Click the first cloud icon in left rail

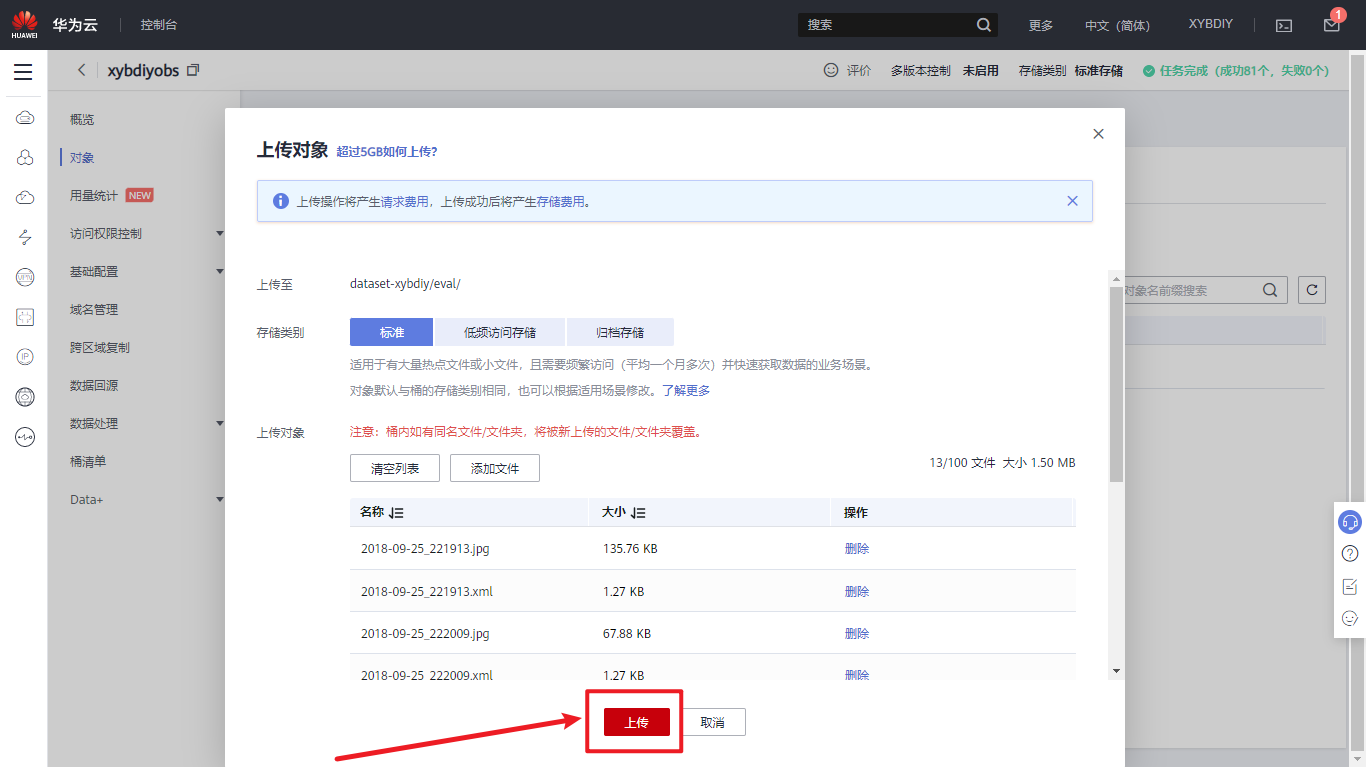click(x=25, y=118)
